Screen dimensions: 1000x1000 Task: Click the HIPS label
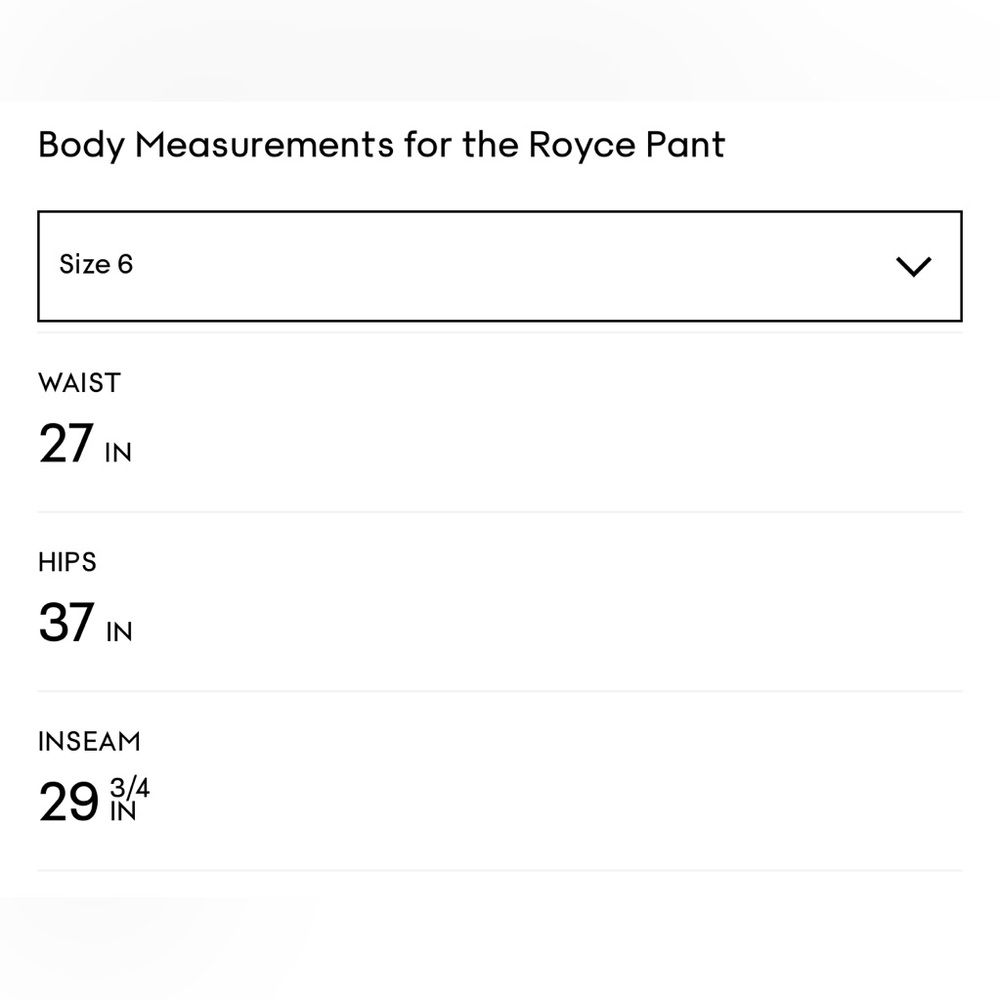coord(67,562)
